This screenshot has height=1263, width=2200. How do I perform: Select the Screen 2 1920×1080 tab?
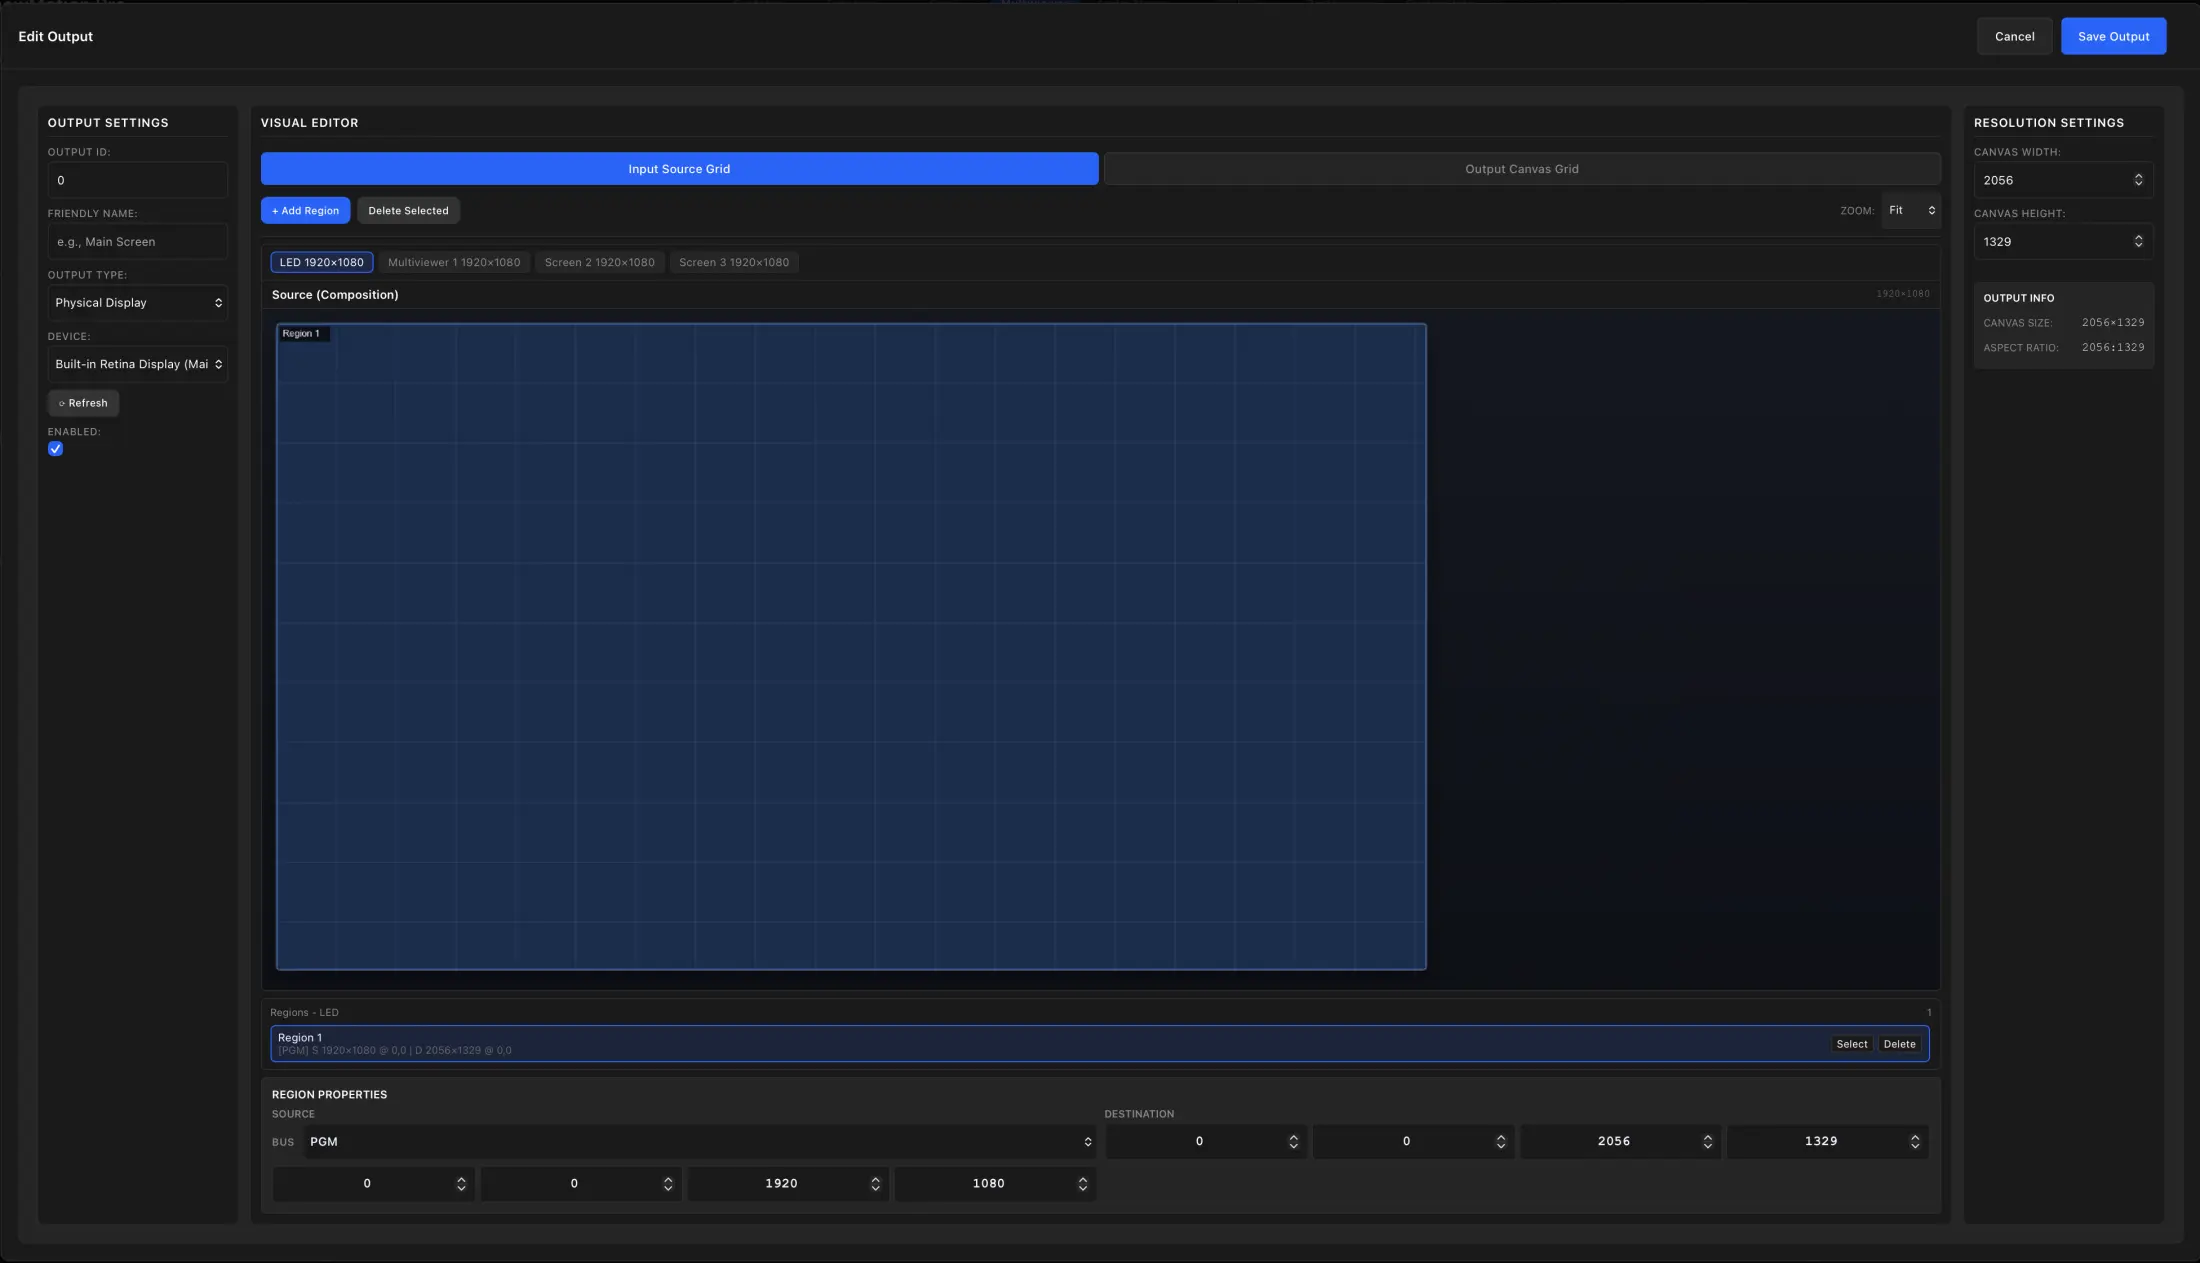[x=600, y=262]
